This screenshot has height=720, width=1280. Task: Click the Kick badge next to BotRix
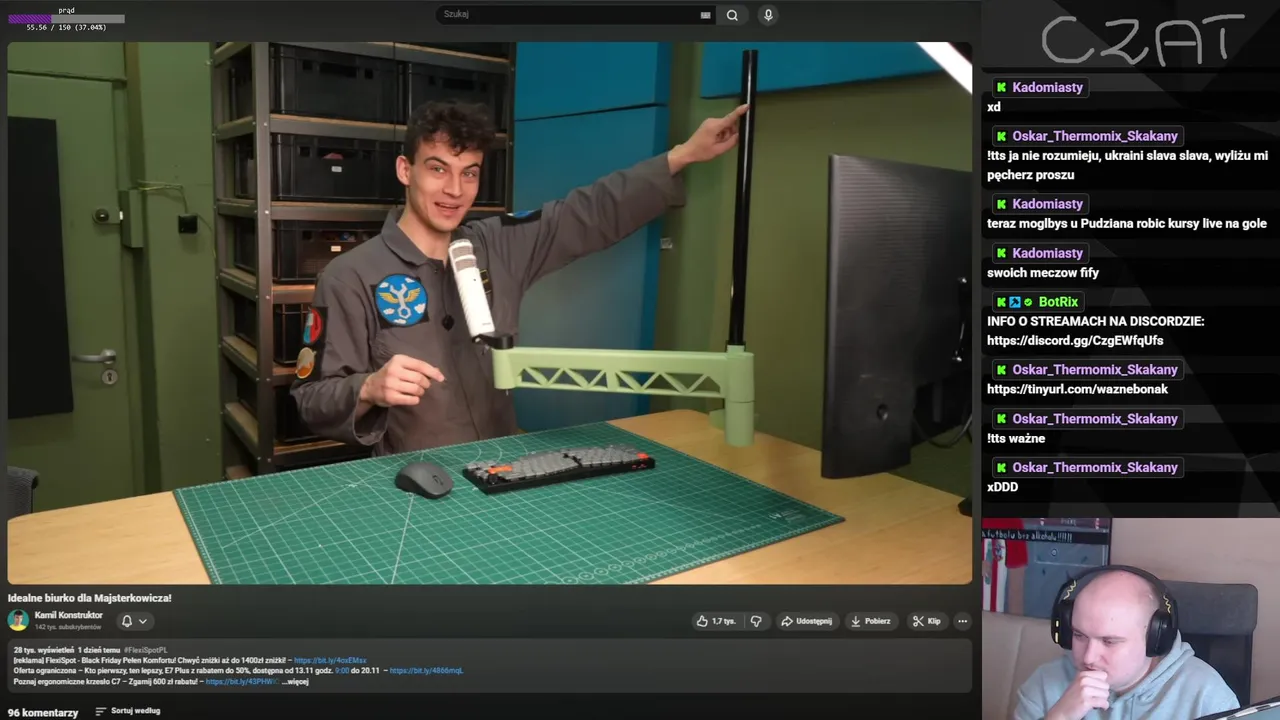tap(1001, 302)
